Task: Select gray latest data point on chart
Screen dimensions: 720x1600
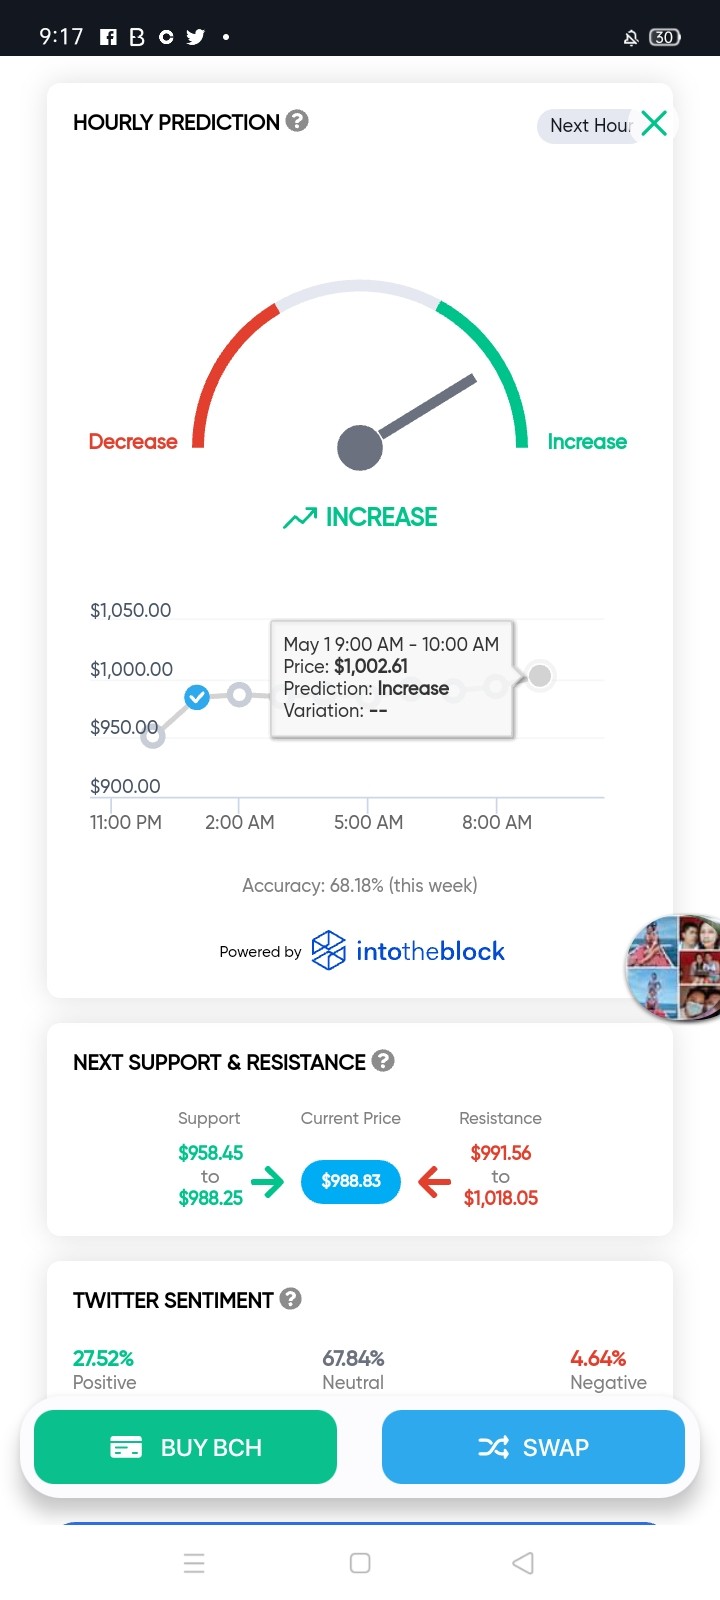Action: (x=540, y=676)
